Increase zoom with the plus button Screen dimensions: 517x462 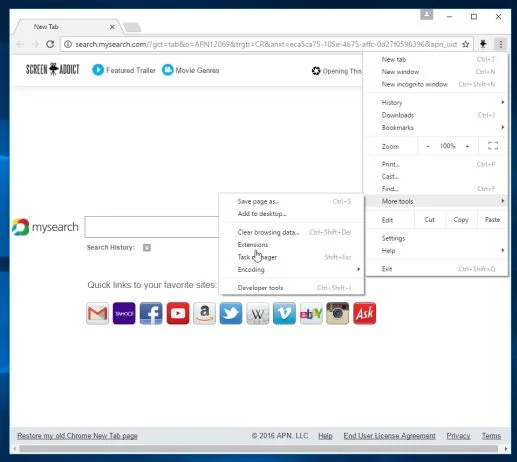(467, 146)
